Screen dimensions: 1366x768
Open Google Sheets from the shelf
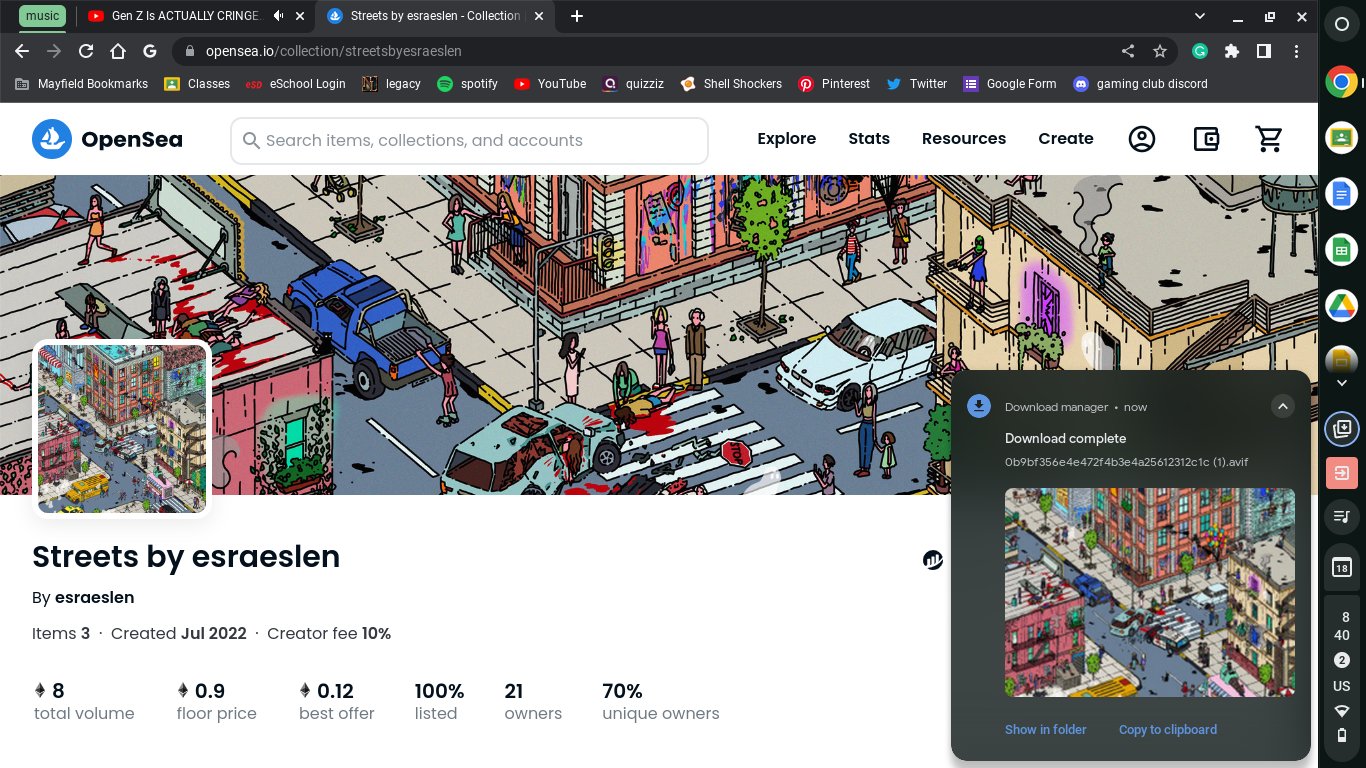tap(1341, 250)
